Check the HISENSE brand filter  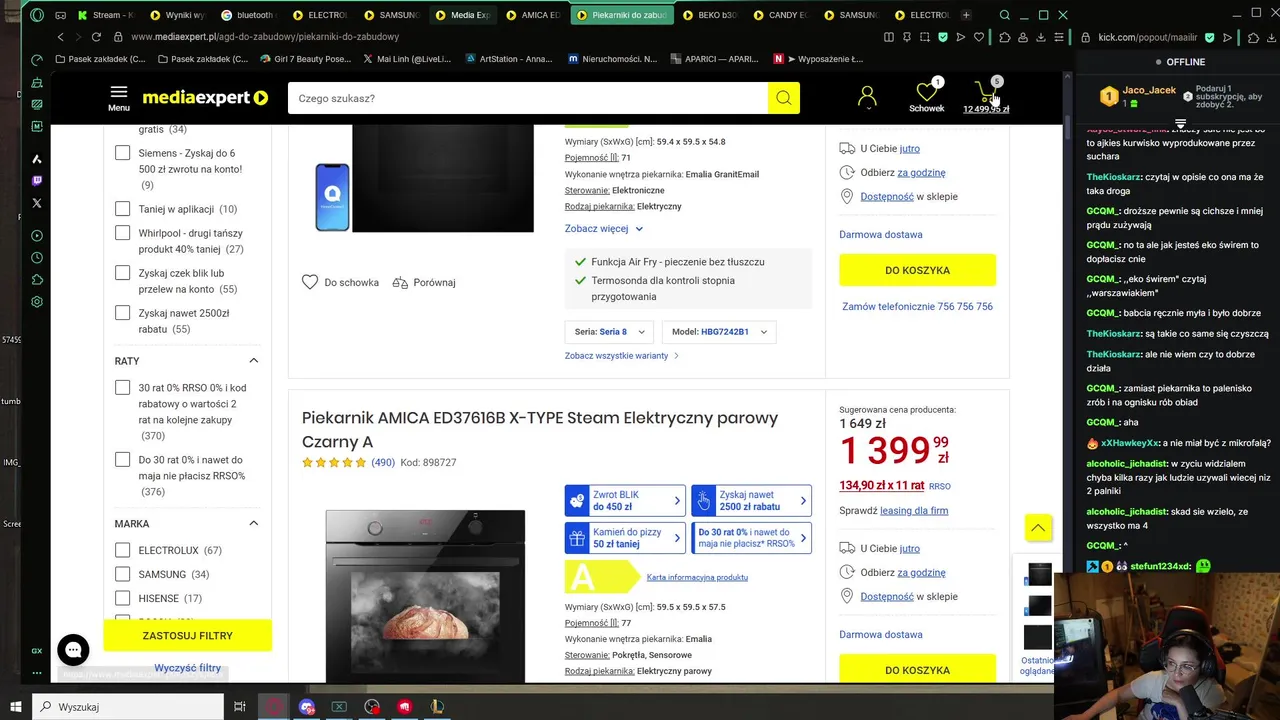tap(122, 598)
